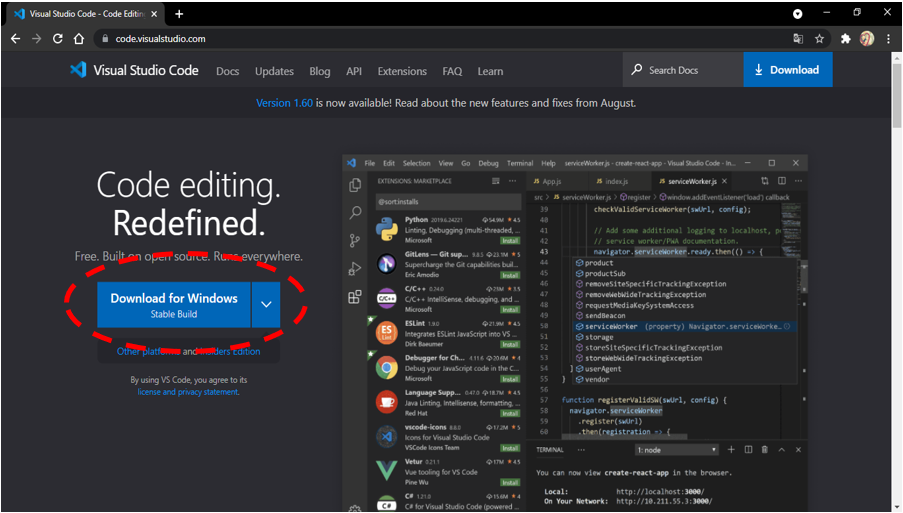Go to browser home page icon
The width and height of the screenshot is (903, 513).
pos(79,39)
